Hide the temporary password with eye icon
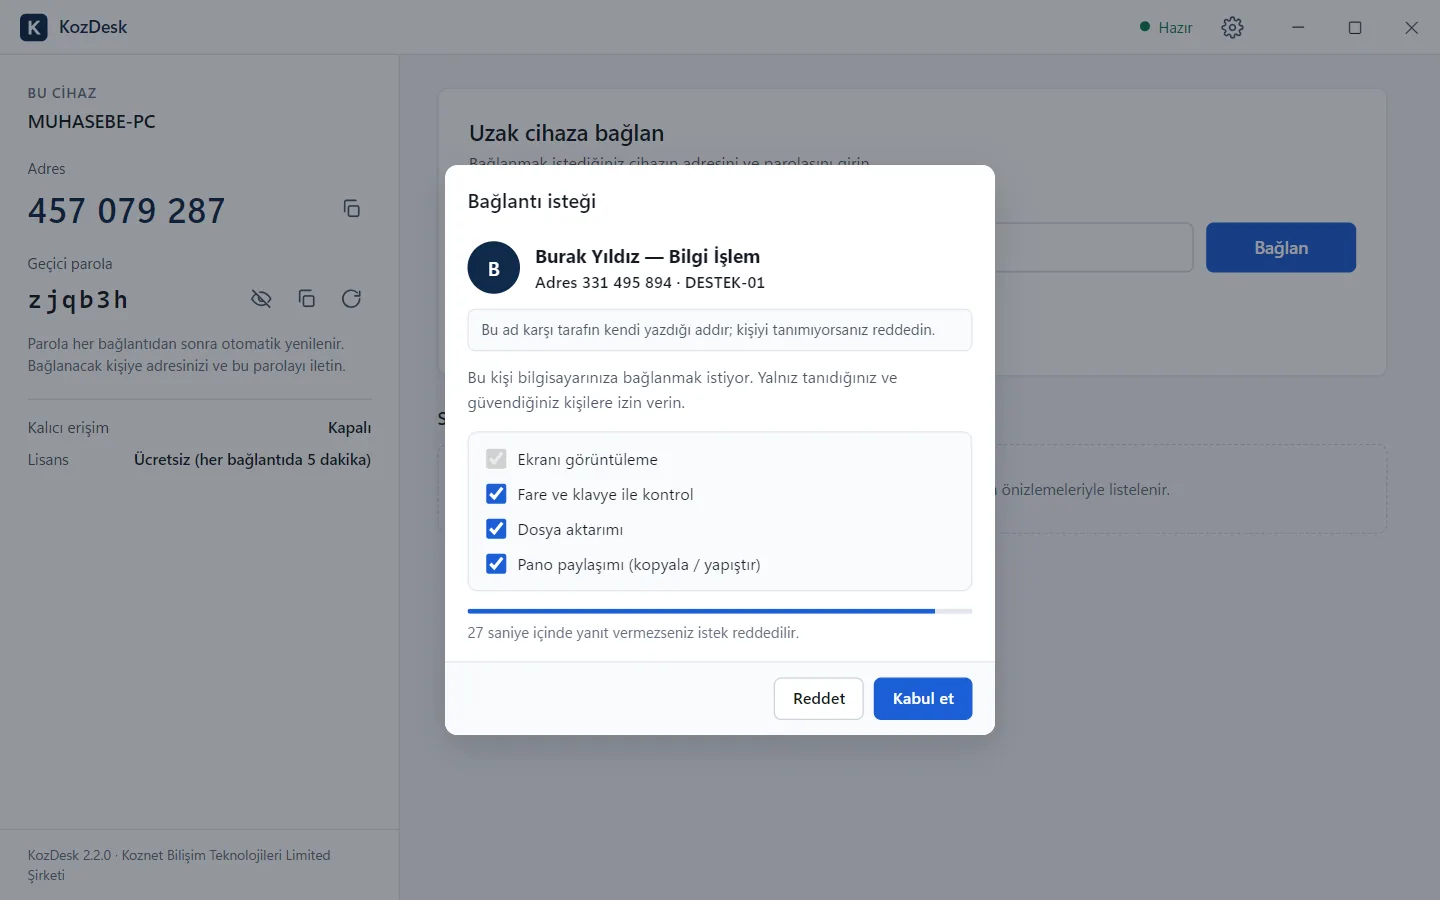This screenshot has height=900, width=1440. (x=261, y=299)
